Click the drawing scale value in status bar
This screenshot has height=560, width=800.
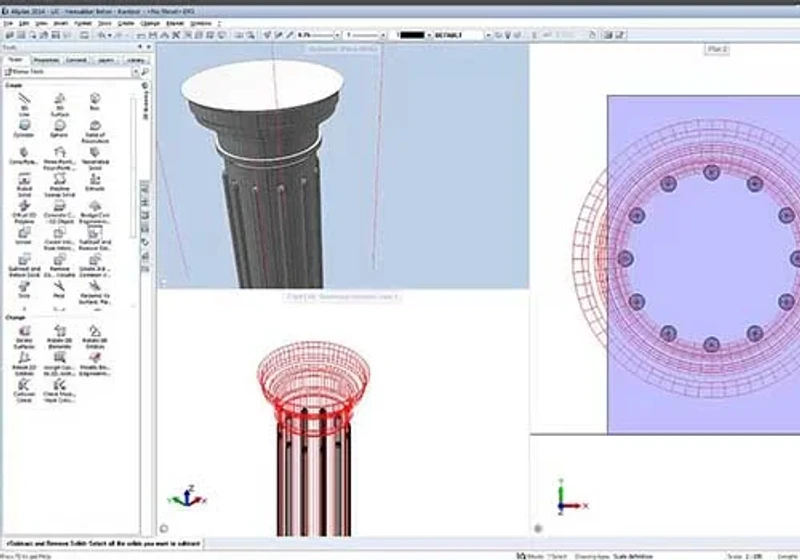click(754, 556)
